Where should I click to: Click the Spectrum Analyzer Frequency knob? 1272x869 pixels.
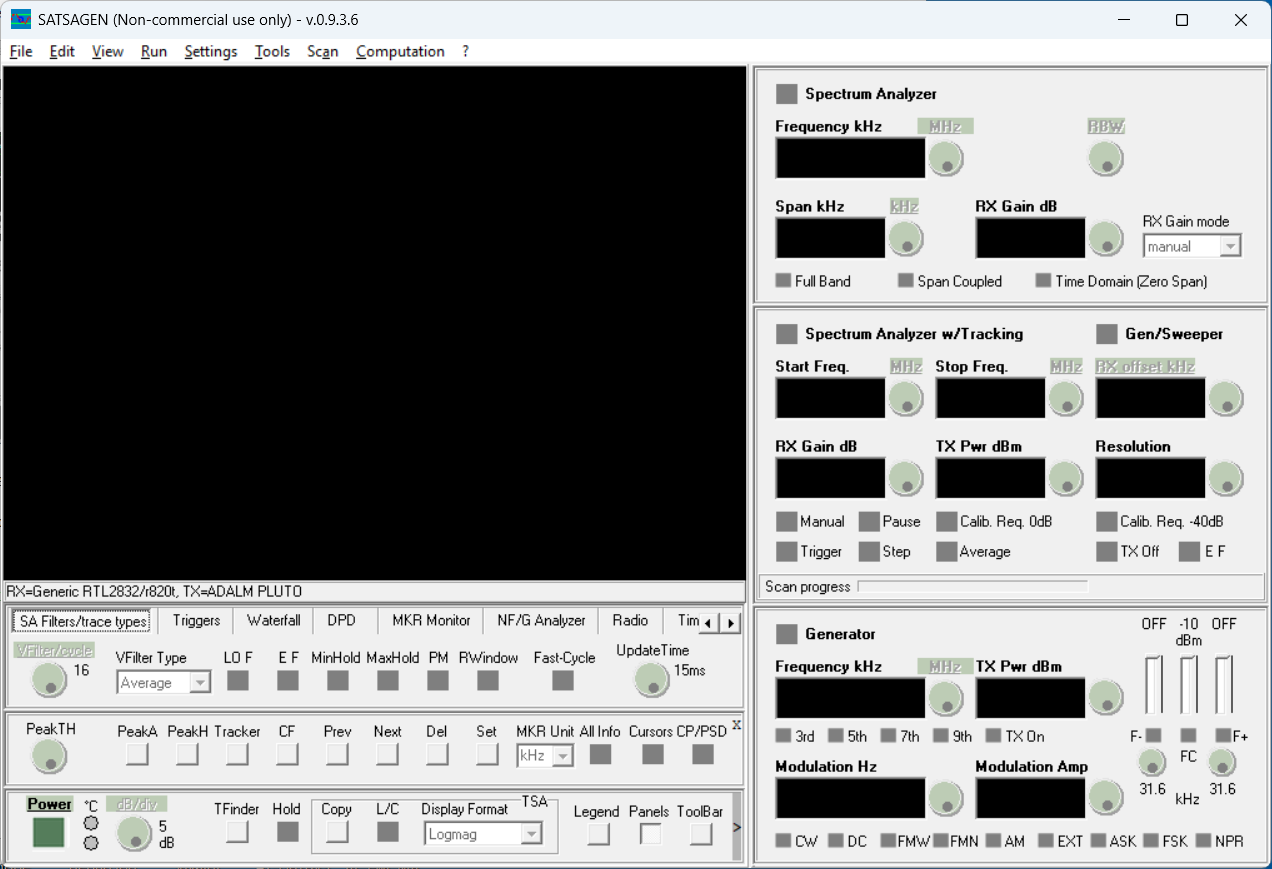(945, 158)
